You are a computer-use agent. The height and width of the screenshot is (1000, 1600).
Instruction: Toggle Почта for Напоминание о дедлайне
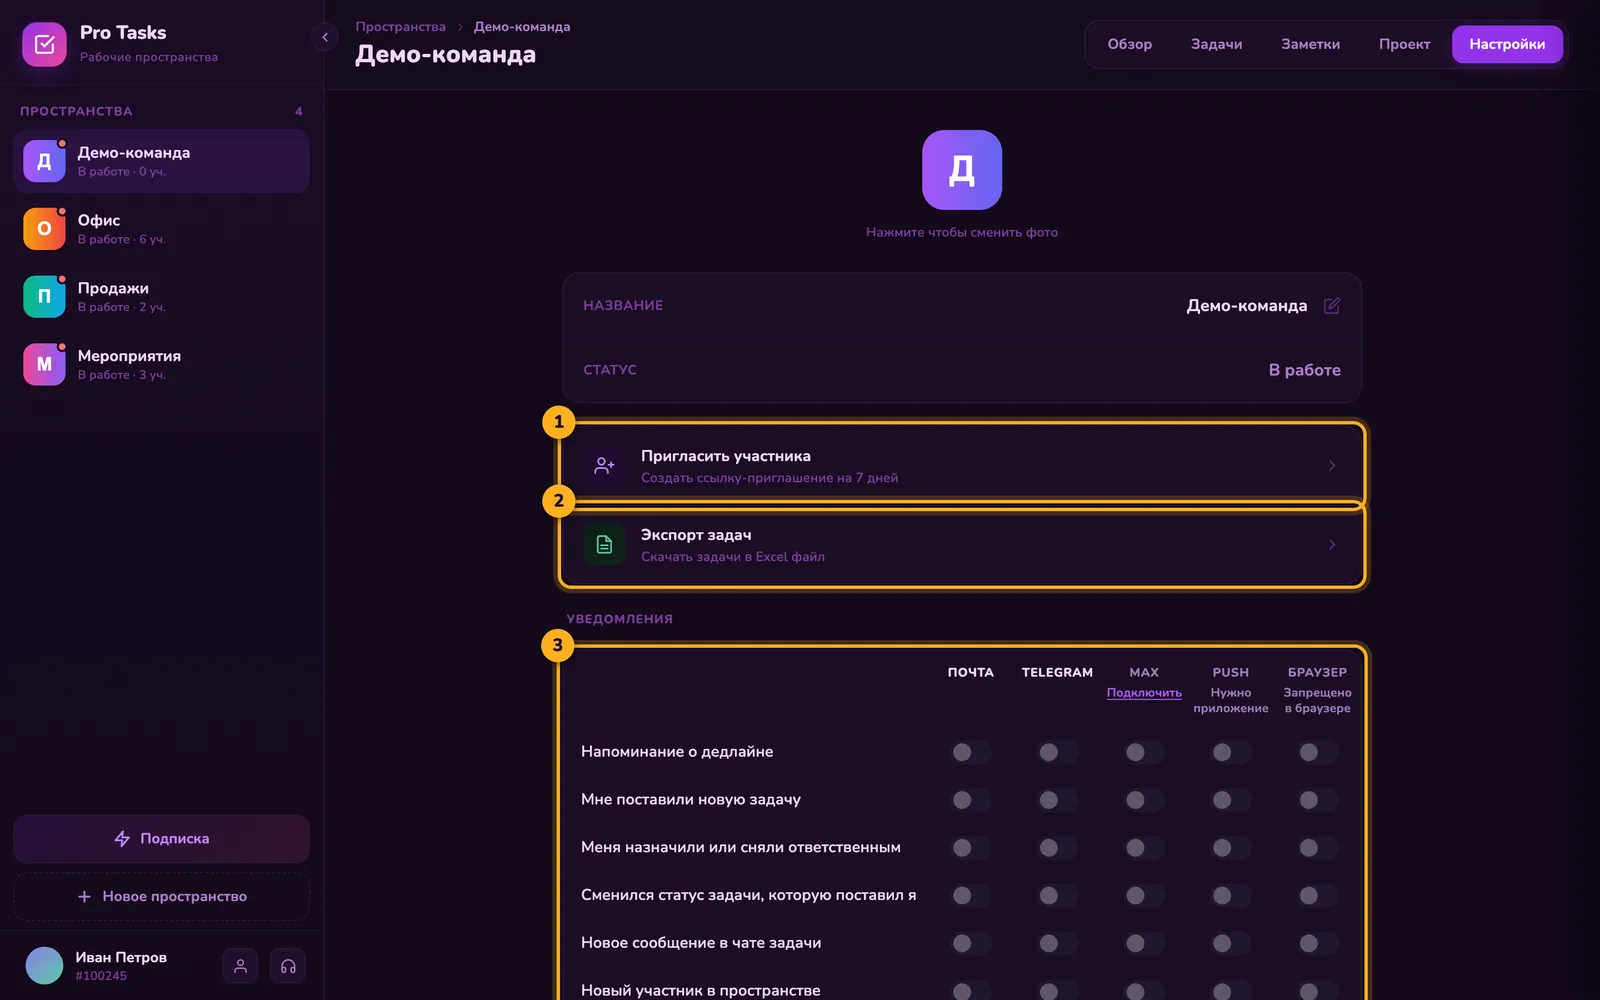pos(970,752)
